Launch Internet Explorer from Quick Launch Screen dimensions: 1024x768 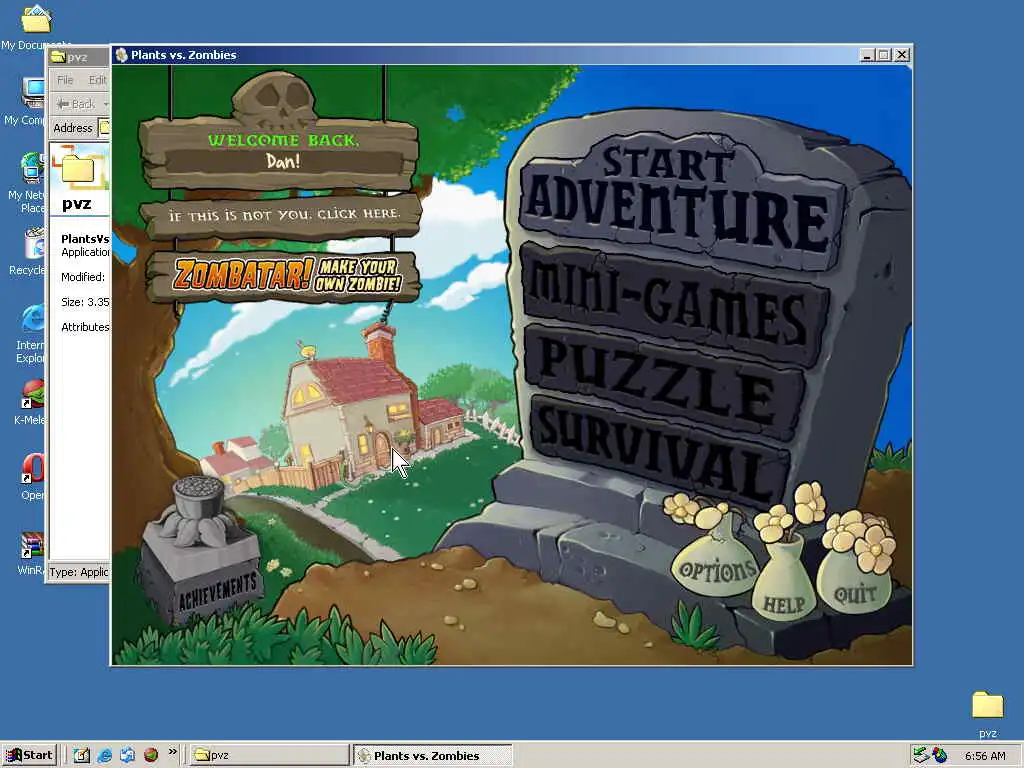104,755
